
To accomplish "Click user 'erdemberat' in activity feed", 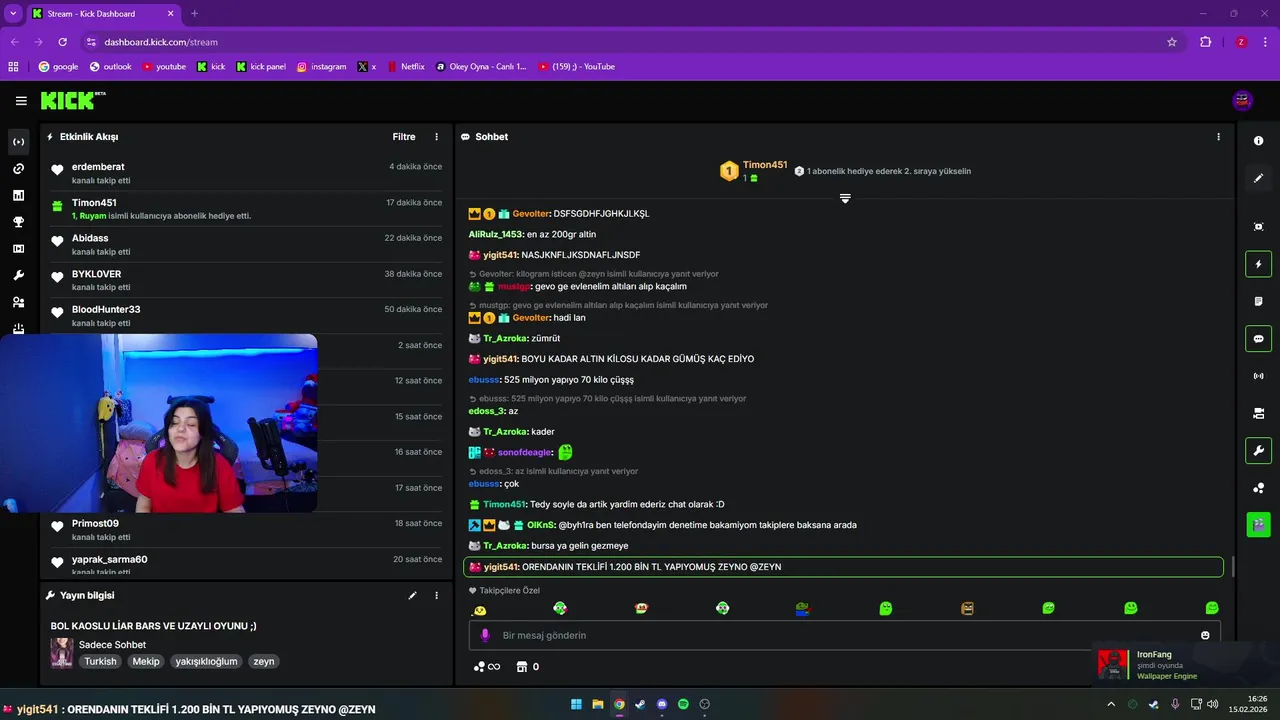I will point(98,167).
